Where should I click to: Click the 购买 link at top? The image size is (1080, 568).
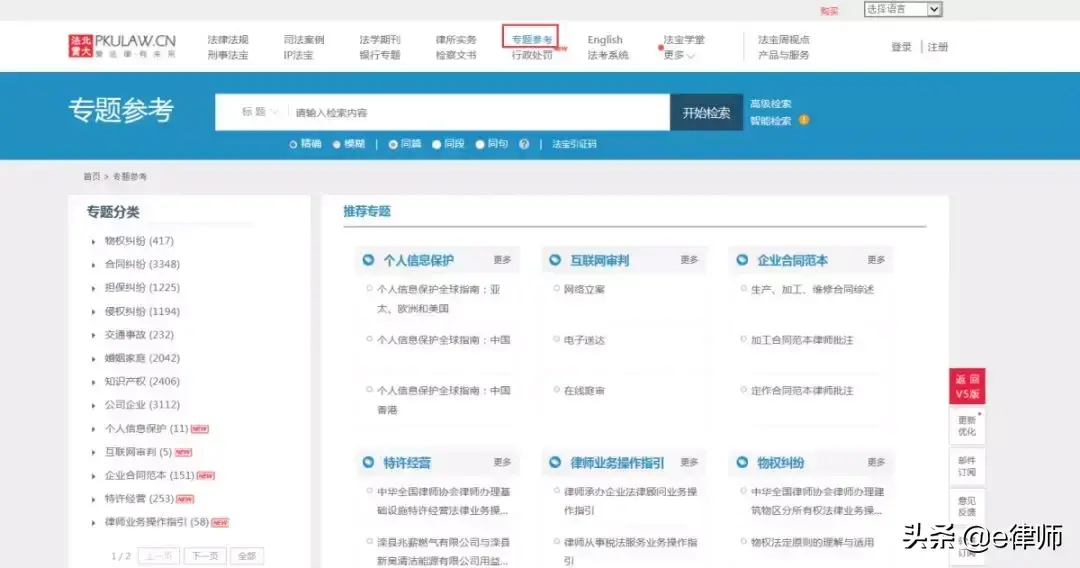[829, 11]
